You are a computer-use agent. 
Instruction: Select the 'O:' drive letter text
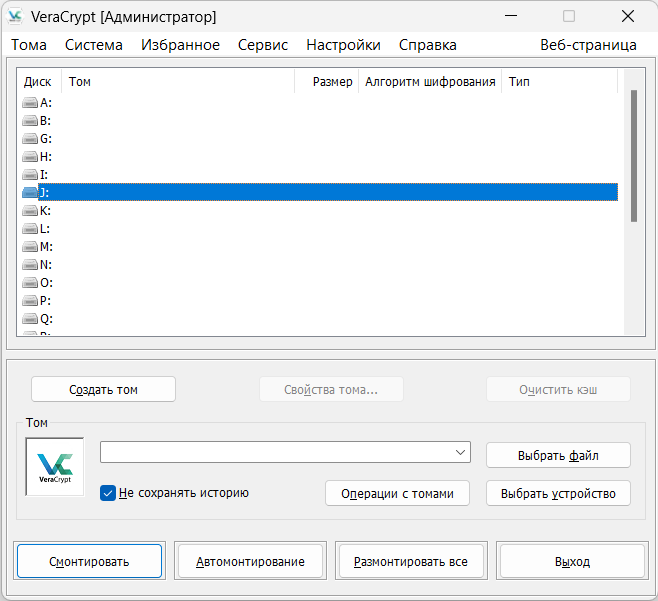click(x=46, y=283)
